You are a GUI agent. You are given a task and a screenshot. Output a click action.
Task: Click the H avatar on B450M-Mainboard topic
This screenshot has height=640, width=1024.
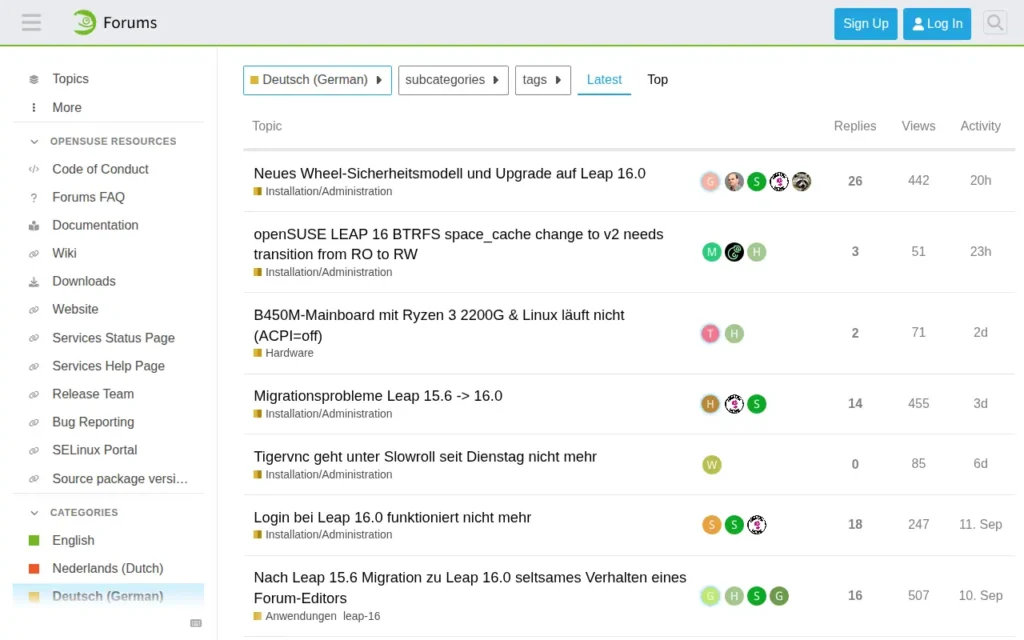click(734, 334)
